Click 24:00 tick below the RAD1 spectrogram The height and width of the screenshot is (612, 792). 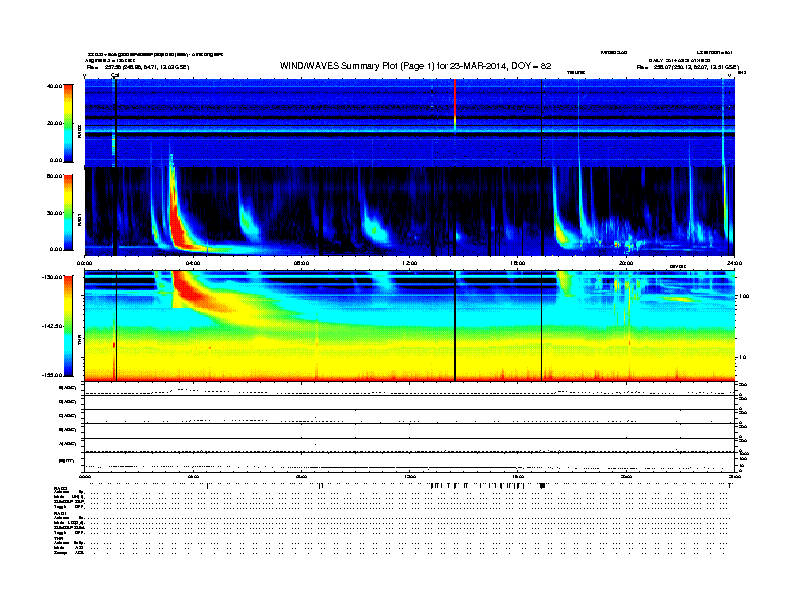(x=734, y=263)
